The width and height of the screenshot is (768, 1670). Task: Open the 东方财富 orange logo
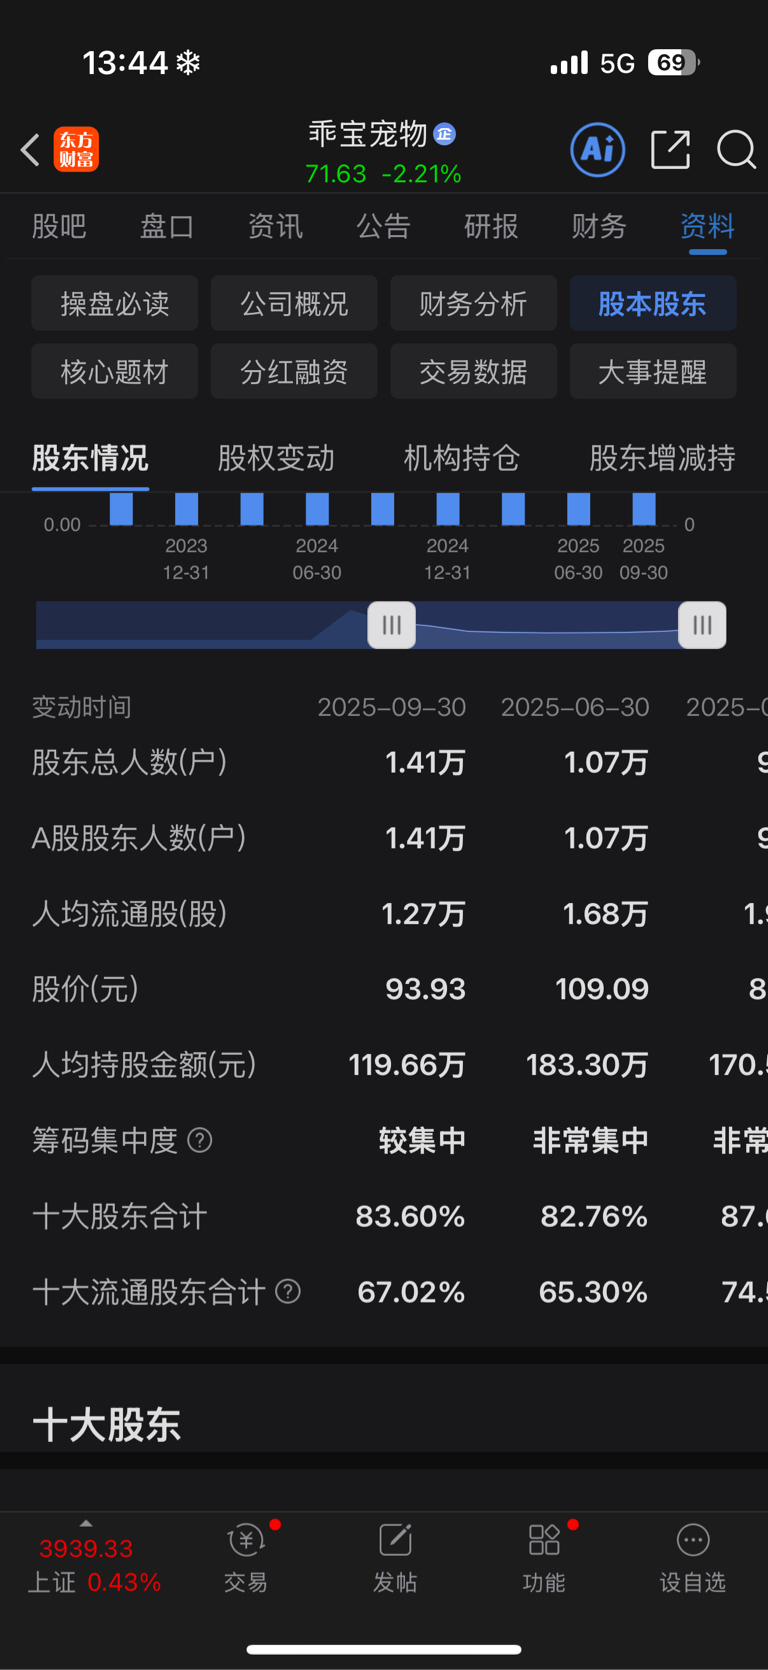pos(76,150)
